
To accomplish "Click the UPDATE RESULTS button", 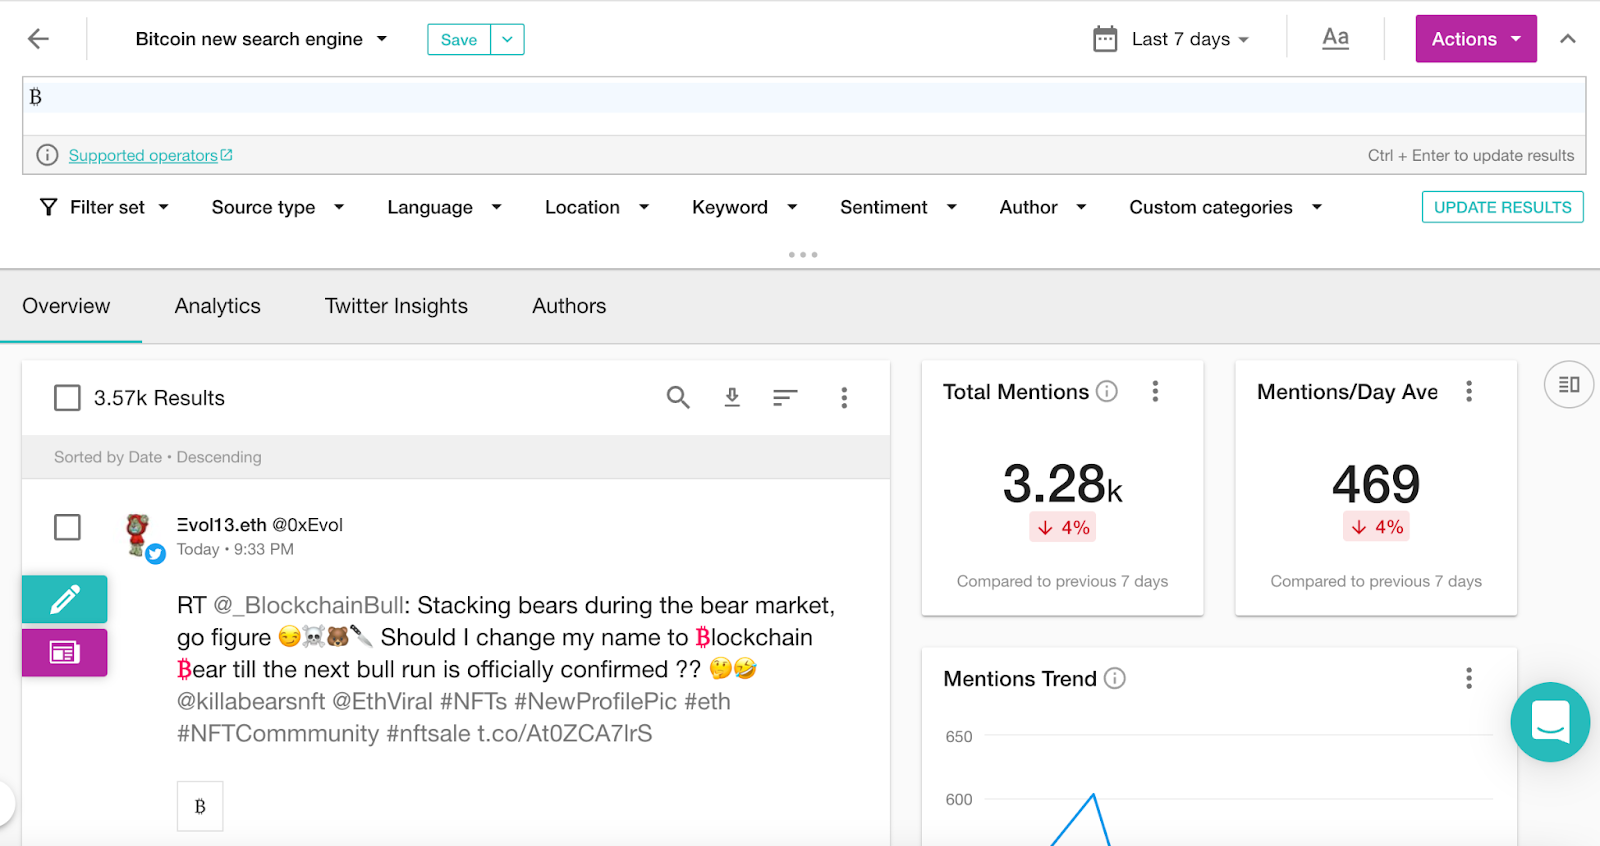I will coord(1502,207).
